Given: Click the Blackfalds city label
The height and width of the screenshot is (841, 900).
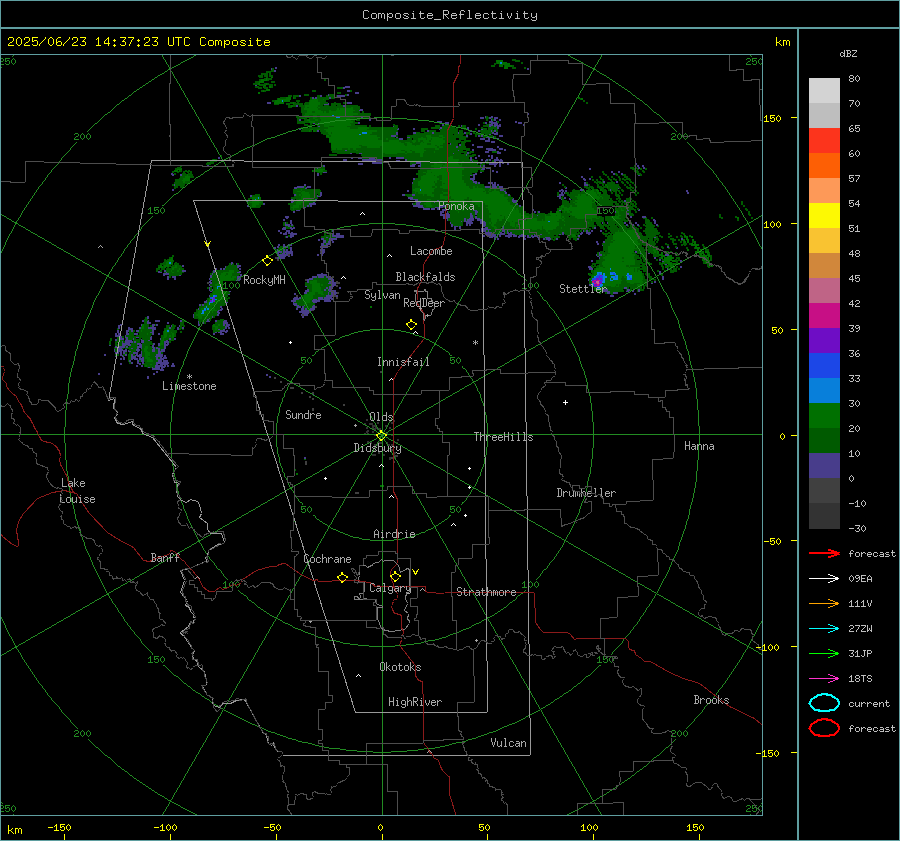Looking at the screenshot, I should pos(425,277).
